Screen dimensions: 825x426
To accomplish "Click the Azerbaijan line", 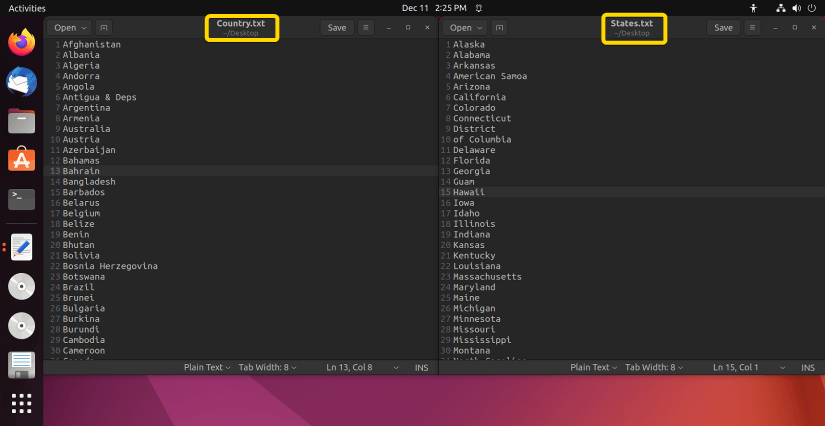I will [x=89, y=150].
